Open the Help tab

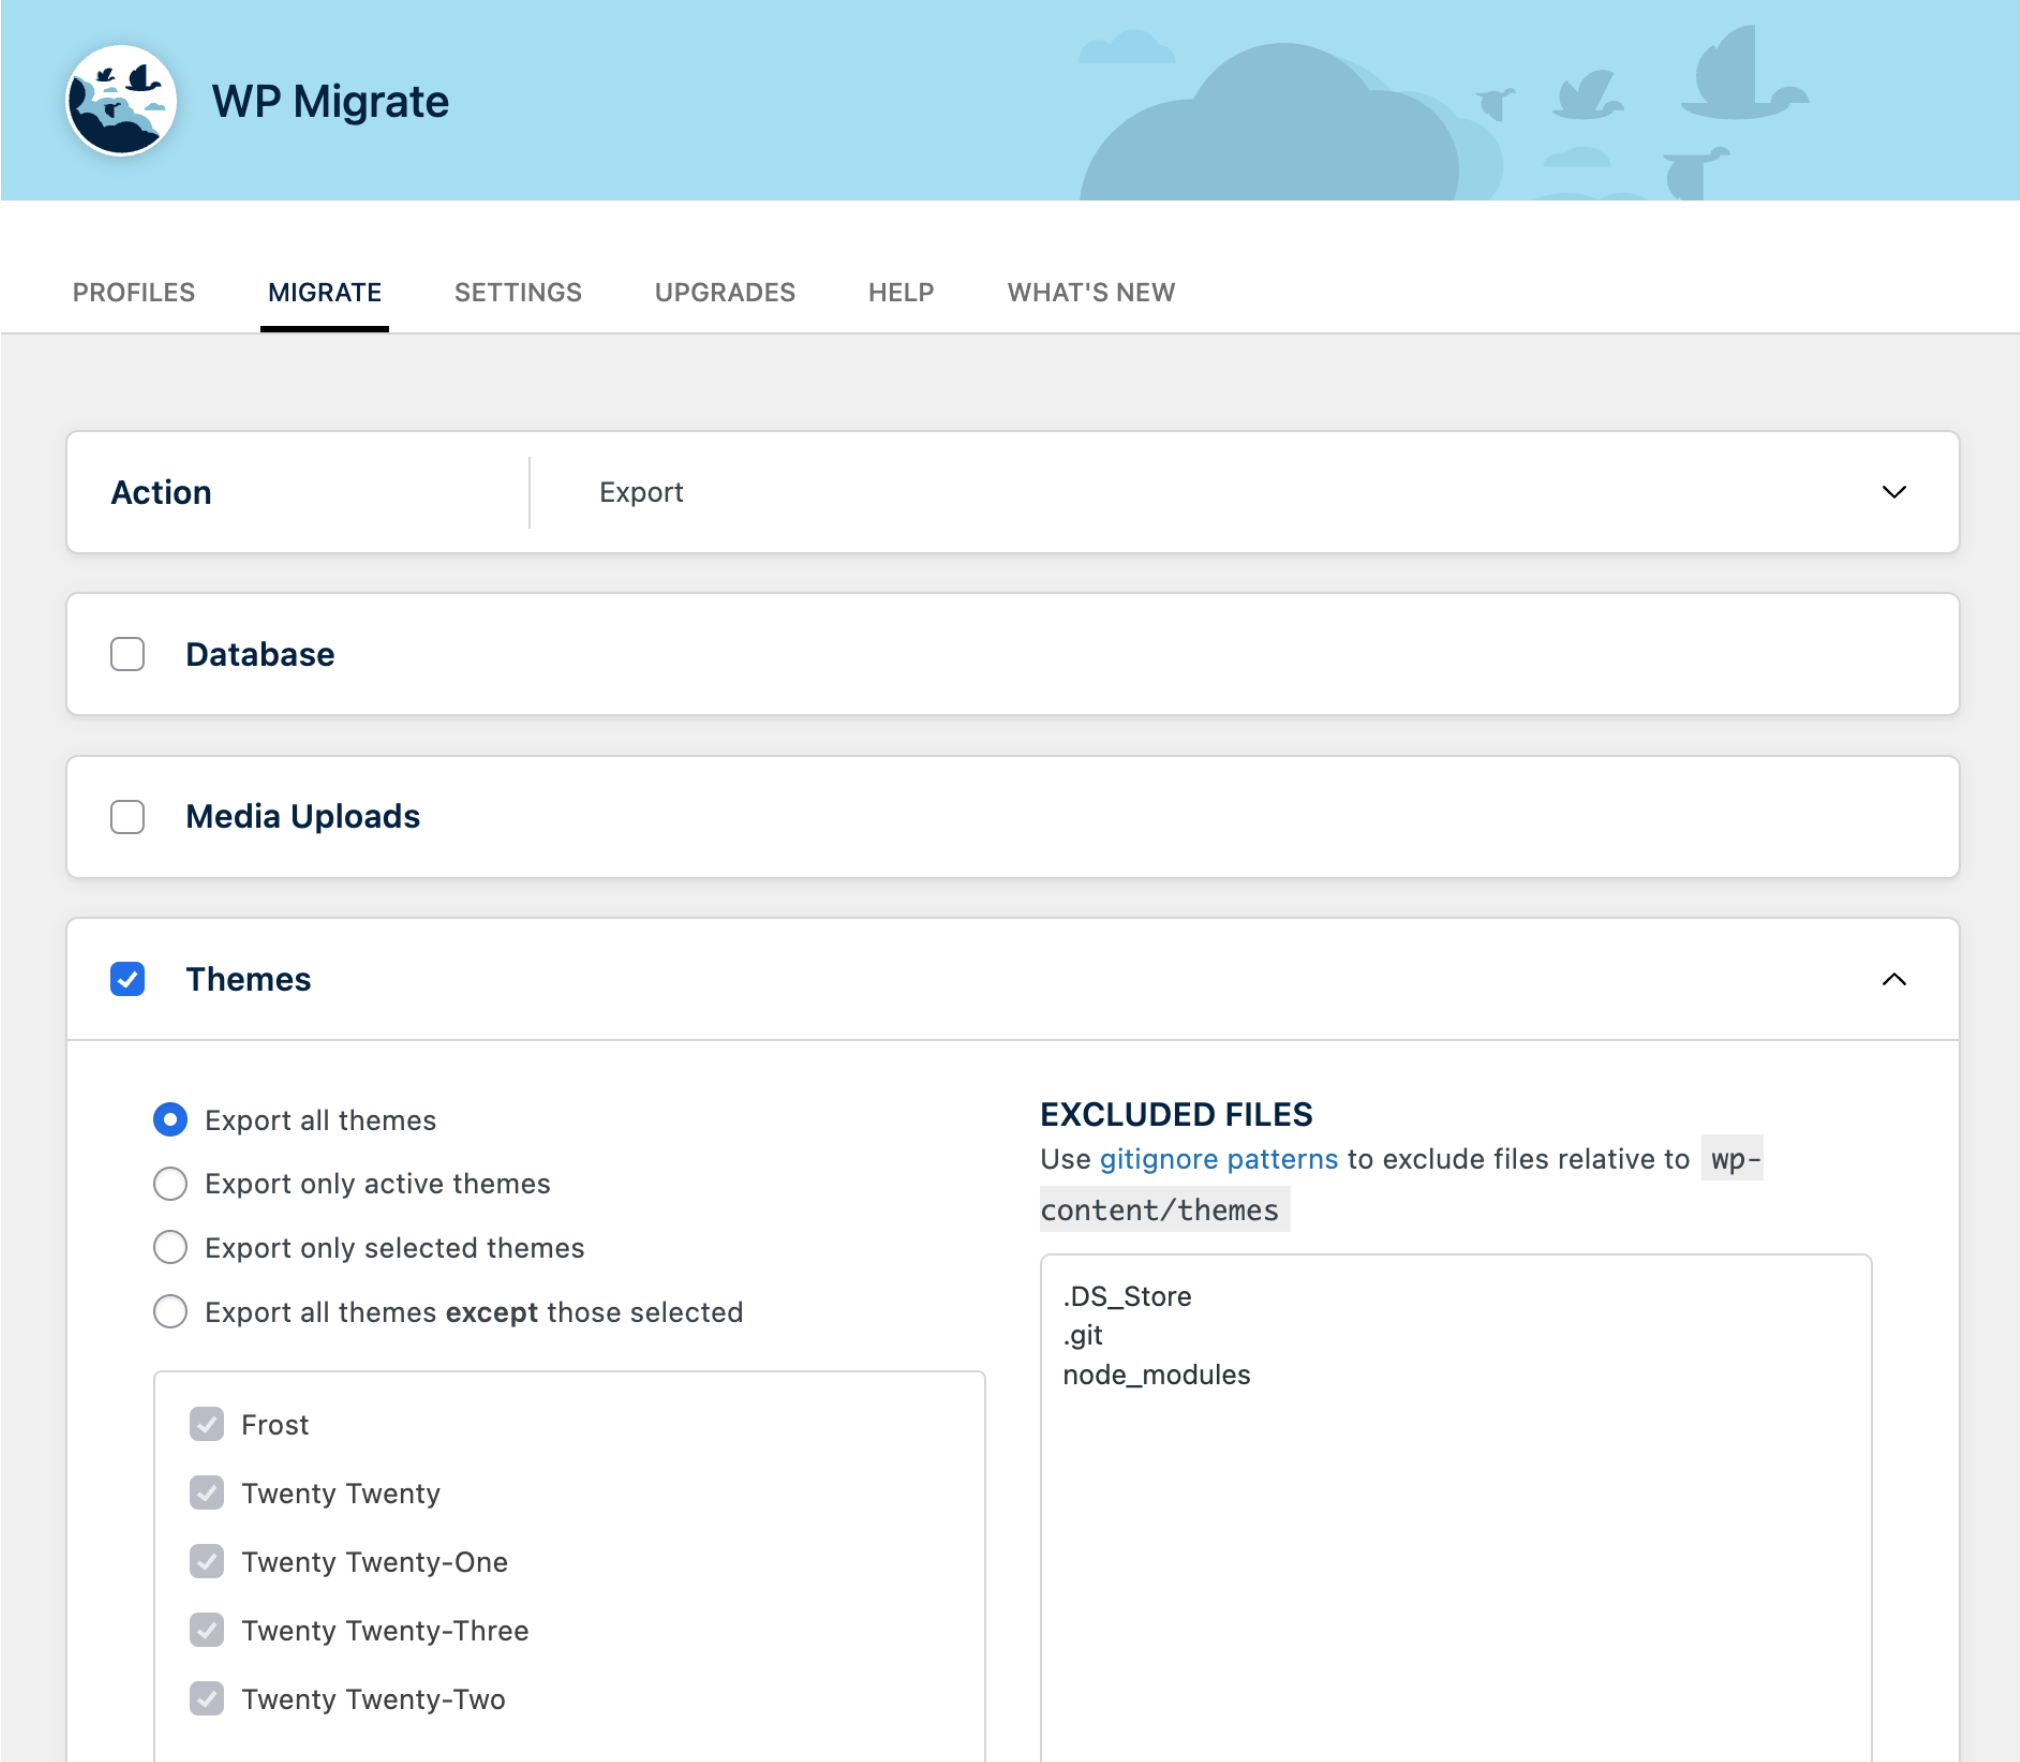click(x=900, y=292)
